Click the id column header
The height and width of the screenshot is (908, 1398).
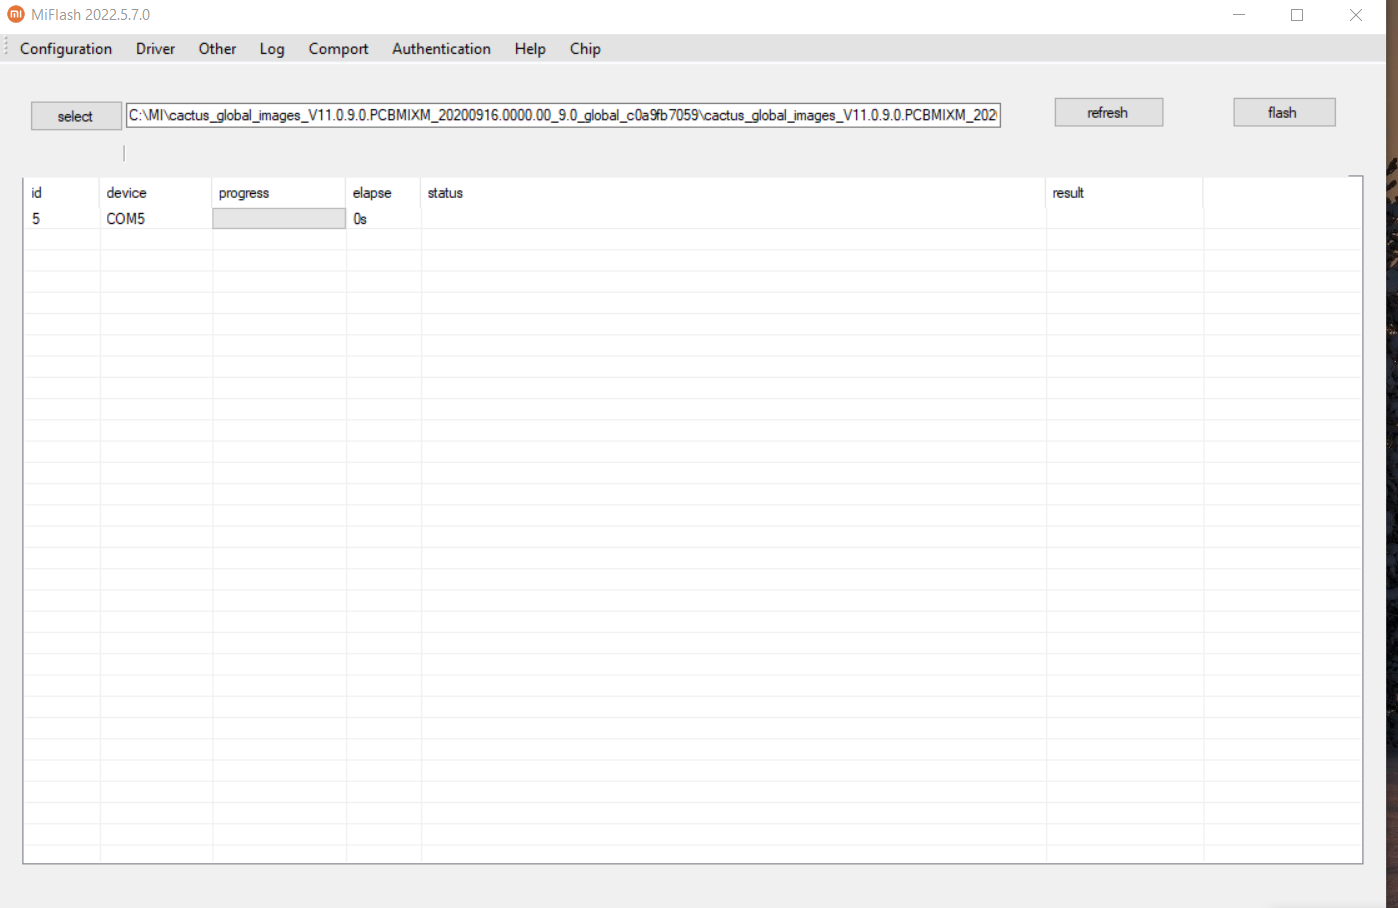[x=61, y=193]
